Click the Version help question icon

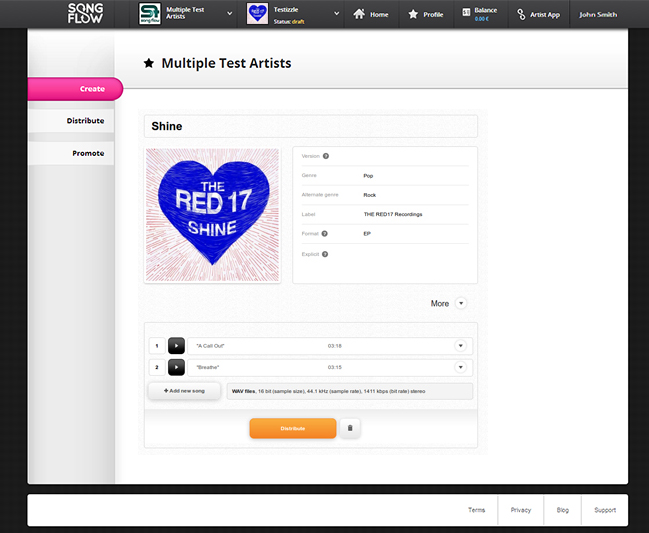[326, 156]
